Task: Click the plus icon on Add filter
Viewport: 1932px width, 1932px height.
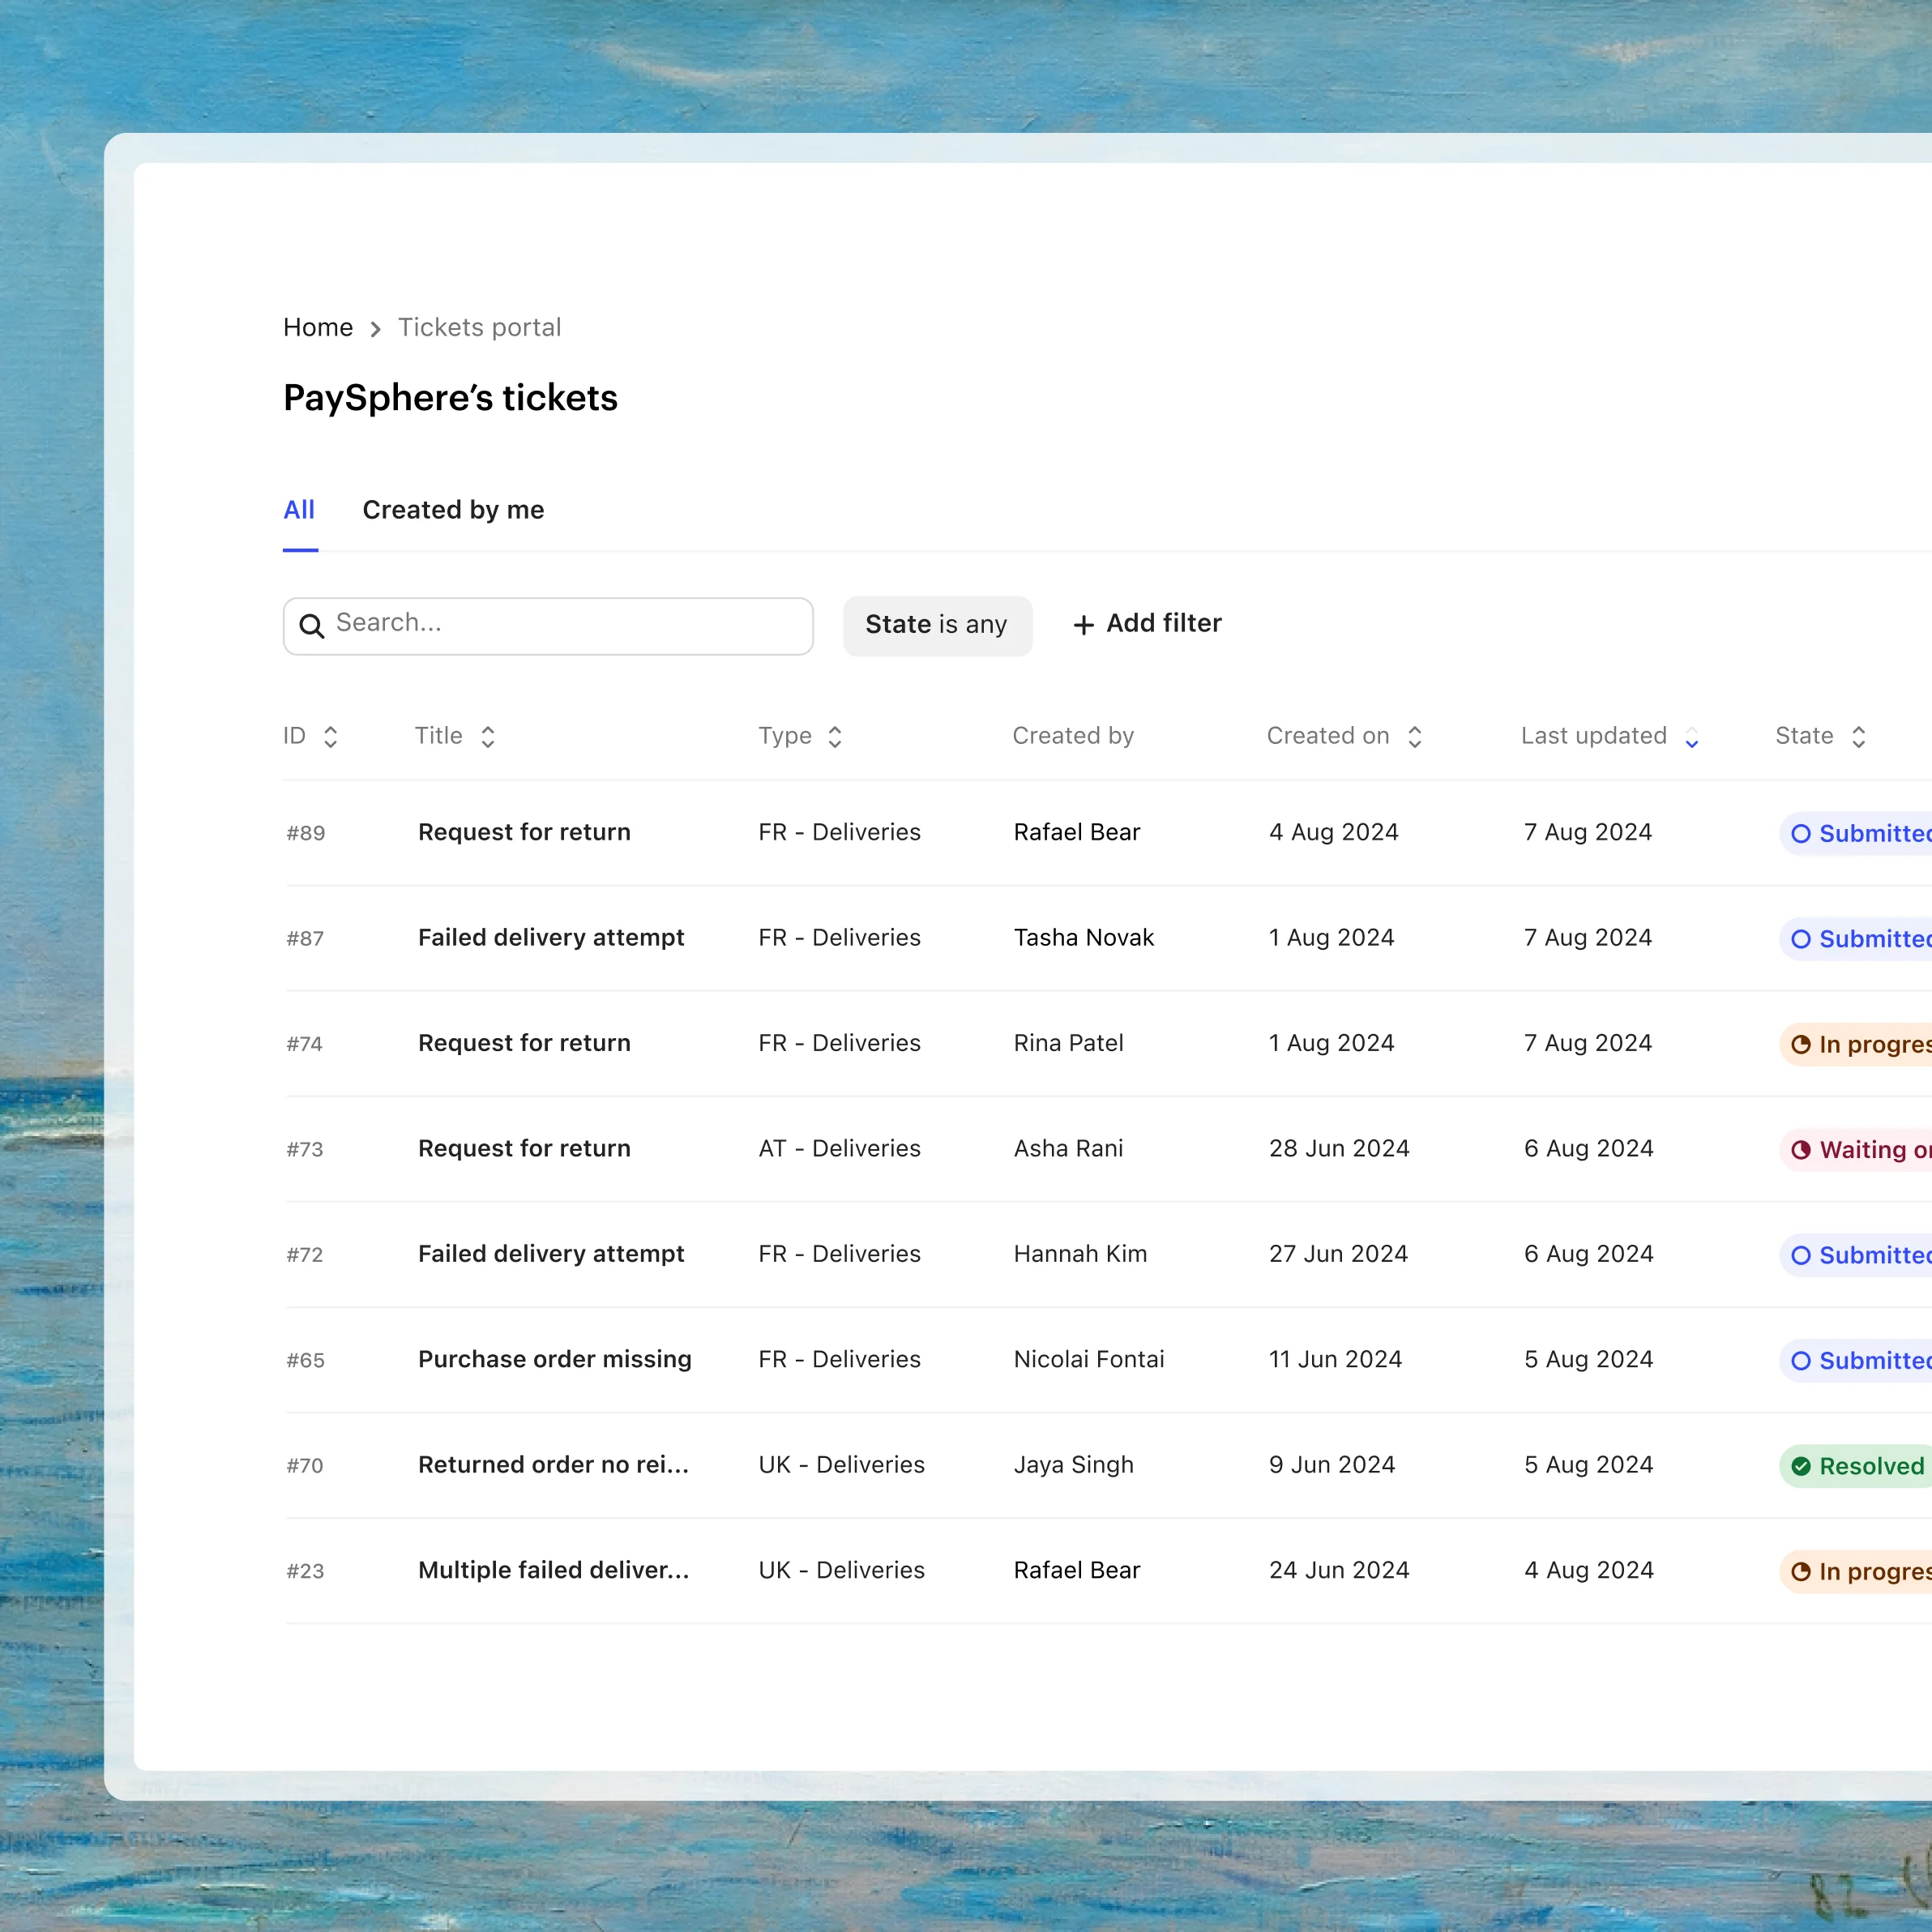Action: (1084, 624)
